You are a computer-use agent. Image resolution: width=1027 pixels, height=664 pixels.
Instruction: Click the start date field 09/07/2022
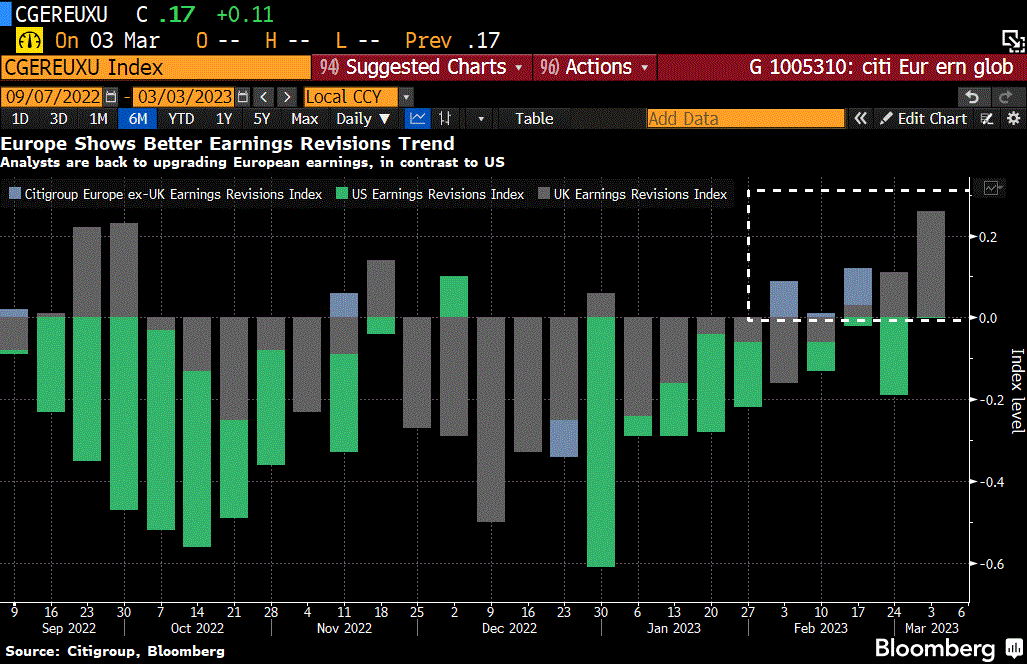[53, 97]
